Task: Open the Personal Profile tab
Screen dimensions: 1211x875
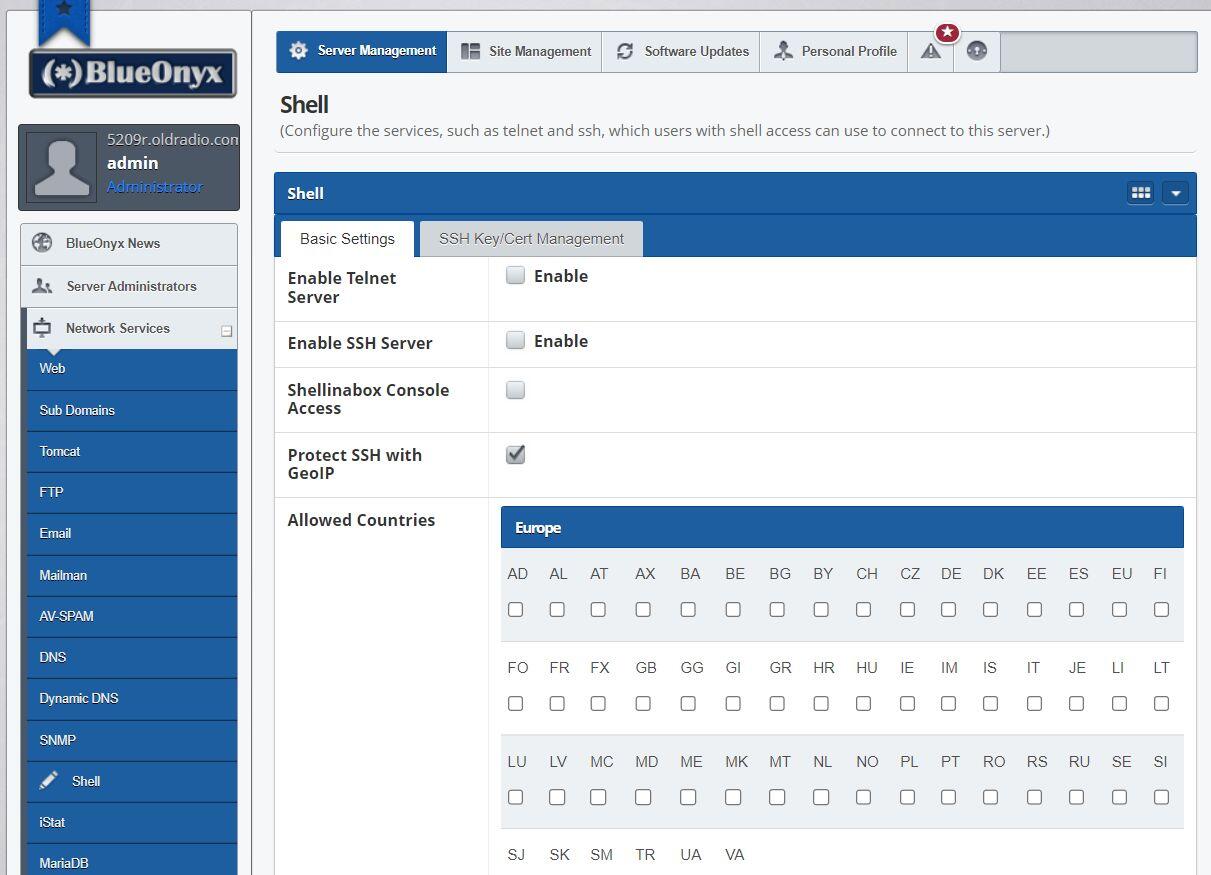Action: pos(834,52)
